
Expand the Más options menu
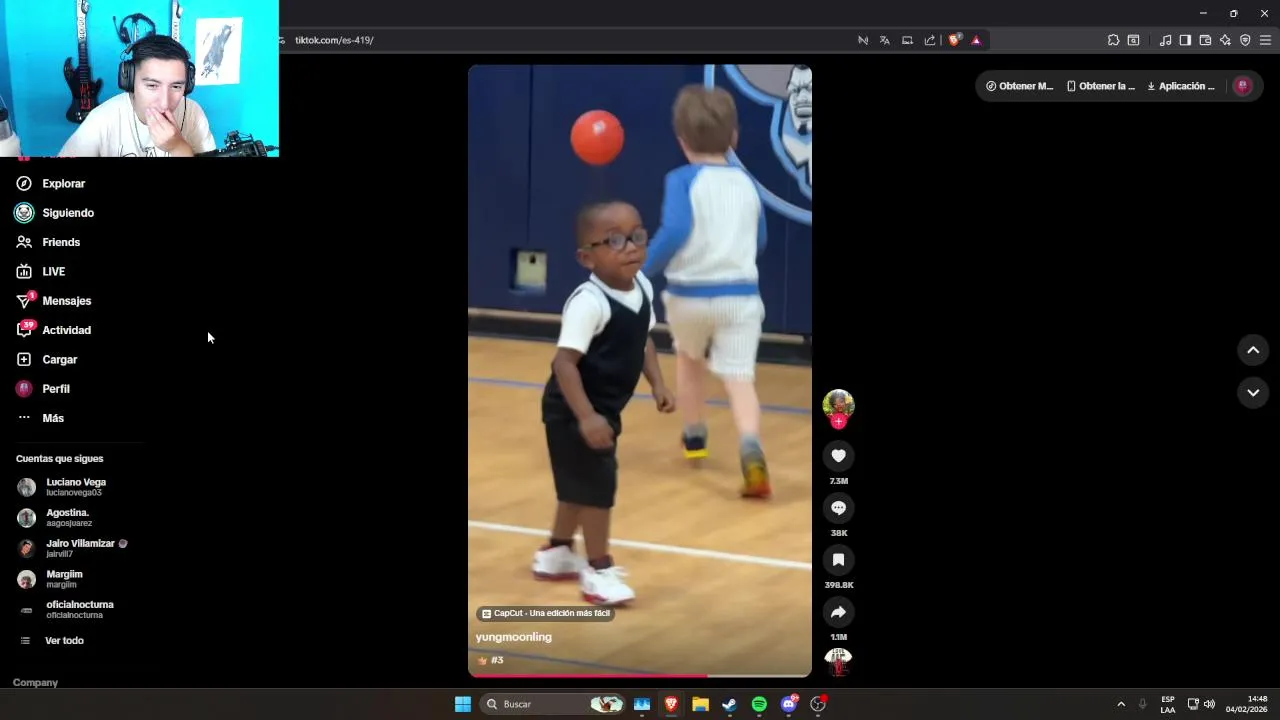point(53,418)
